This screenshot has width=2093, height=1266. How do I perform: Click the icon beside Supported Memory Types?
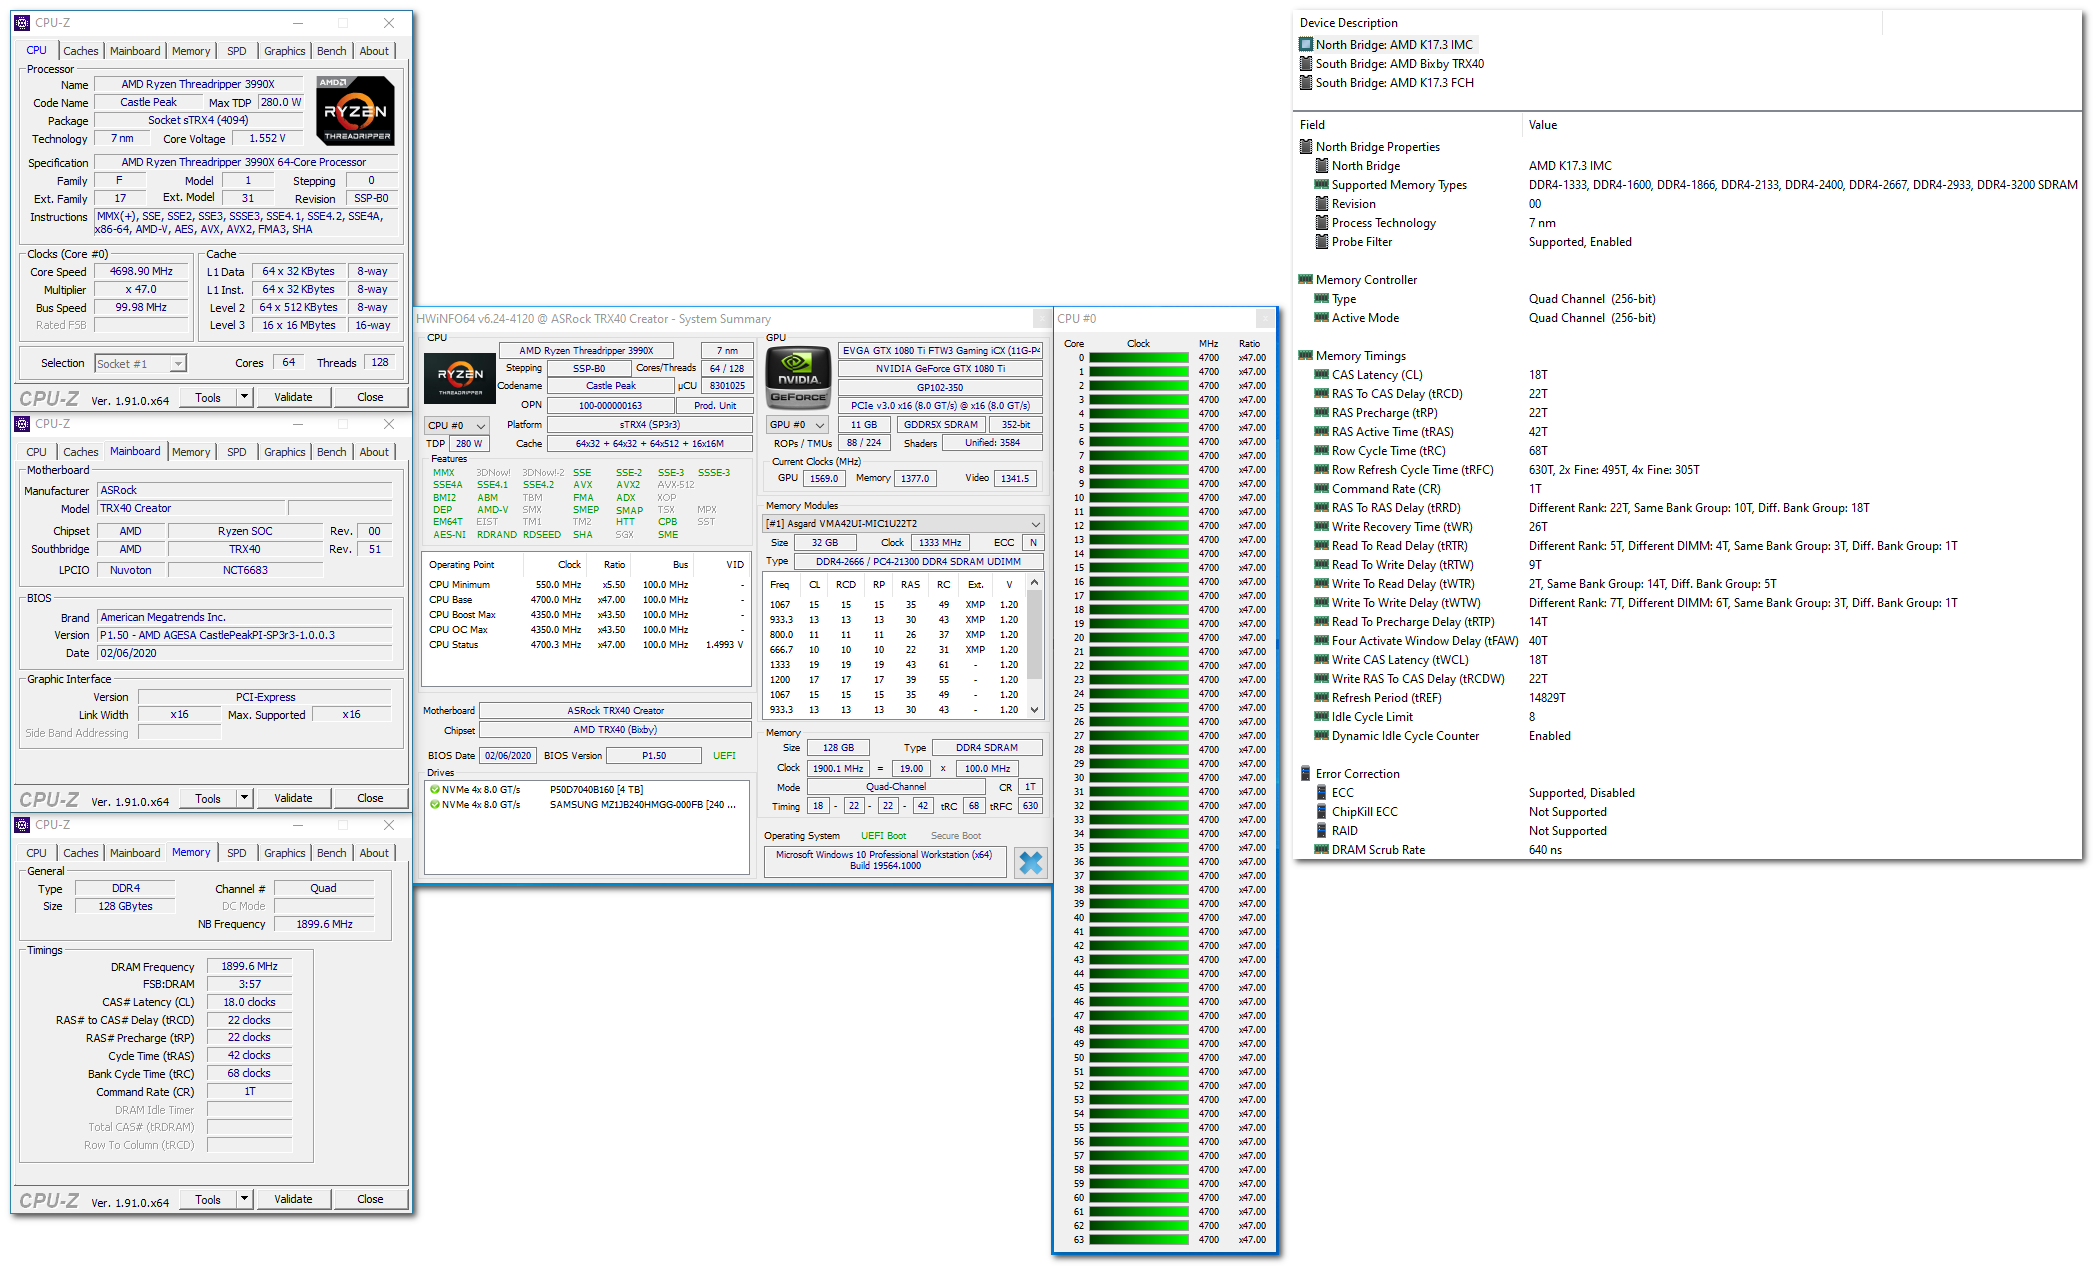(1322, 185)
